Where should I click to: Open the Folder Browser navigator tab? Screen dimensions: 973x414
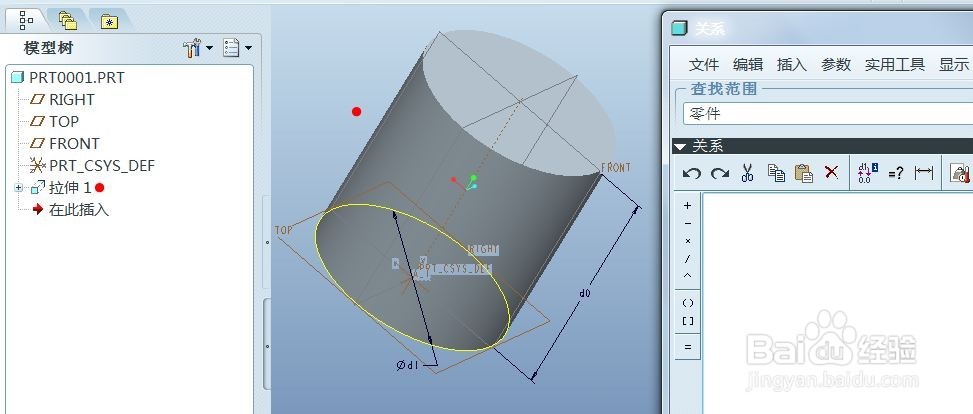coord(68,21)
